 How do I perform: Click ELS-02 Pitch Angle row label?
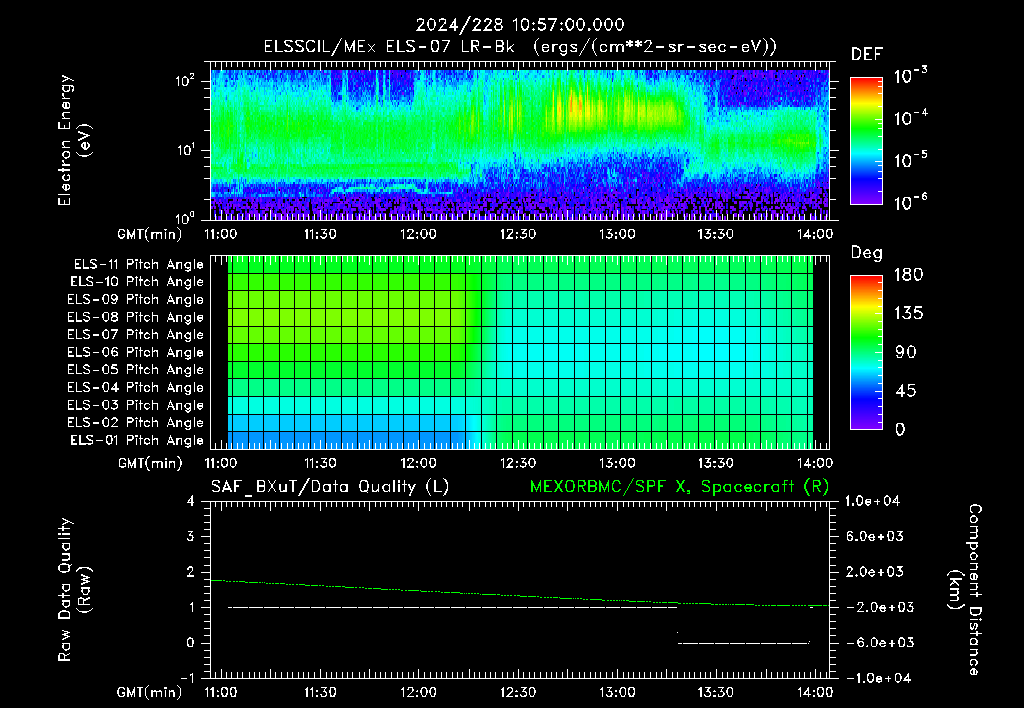[136, 423]
